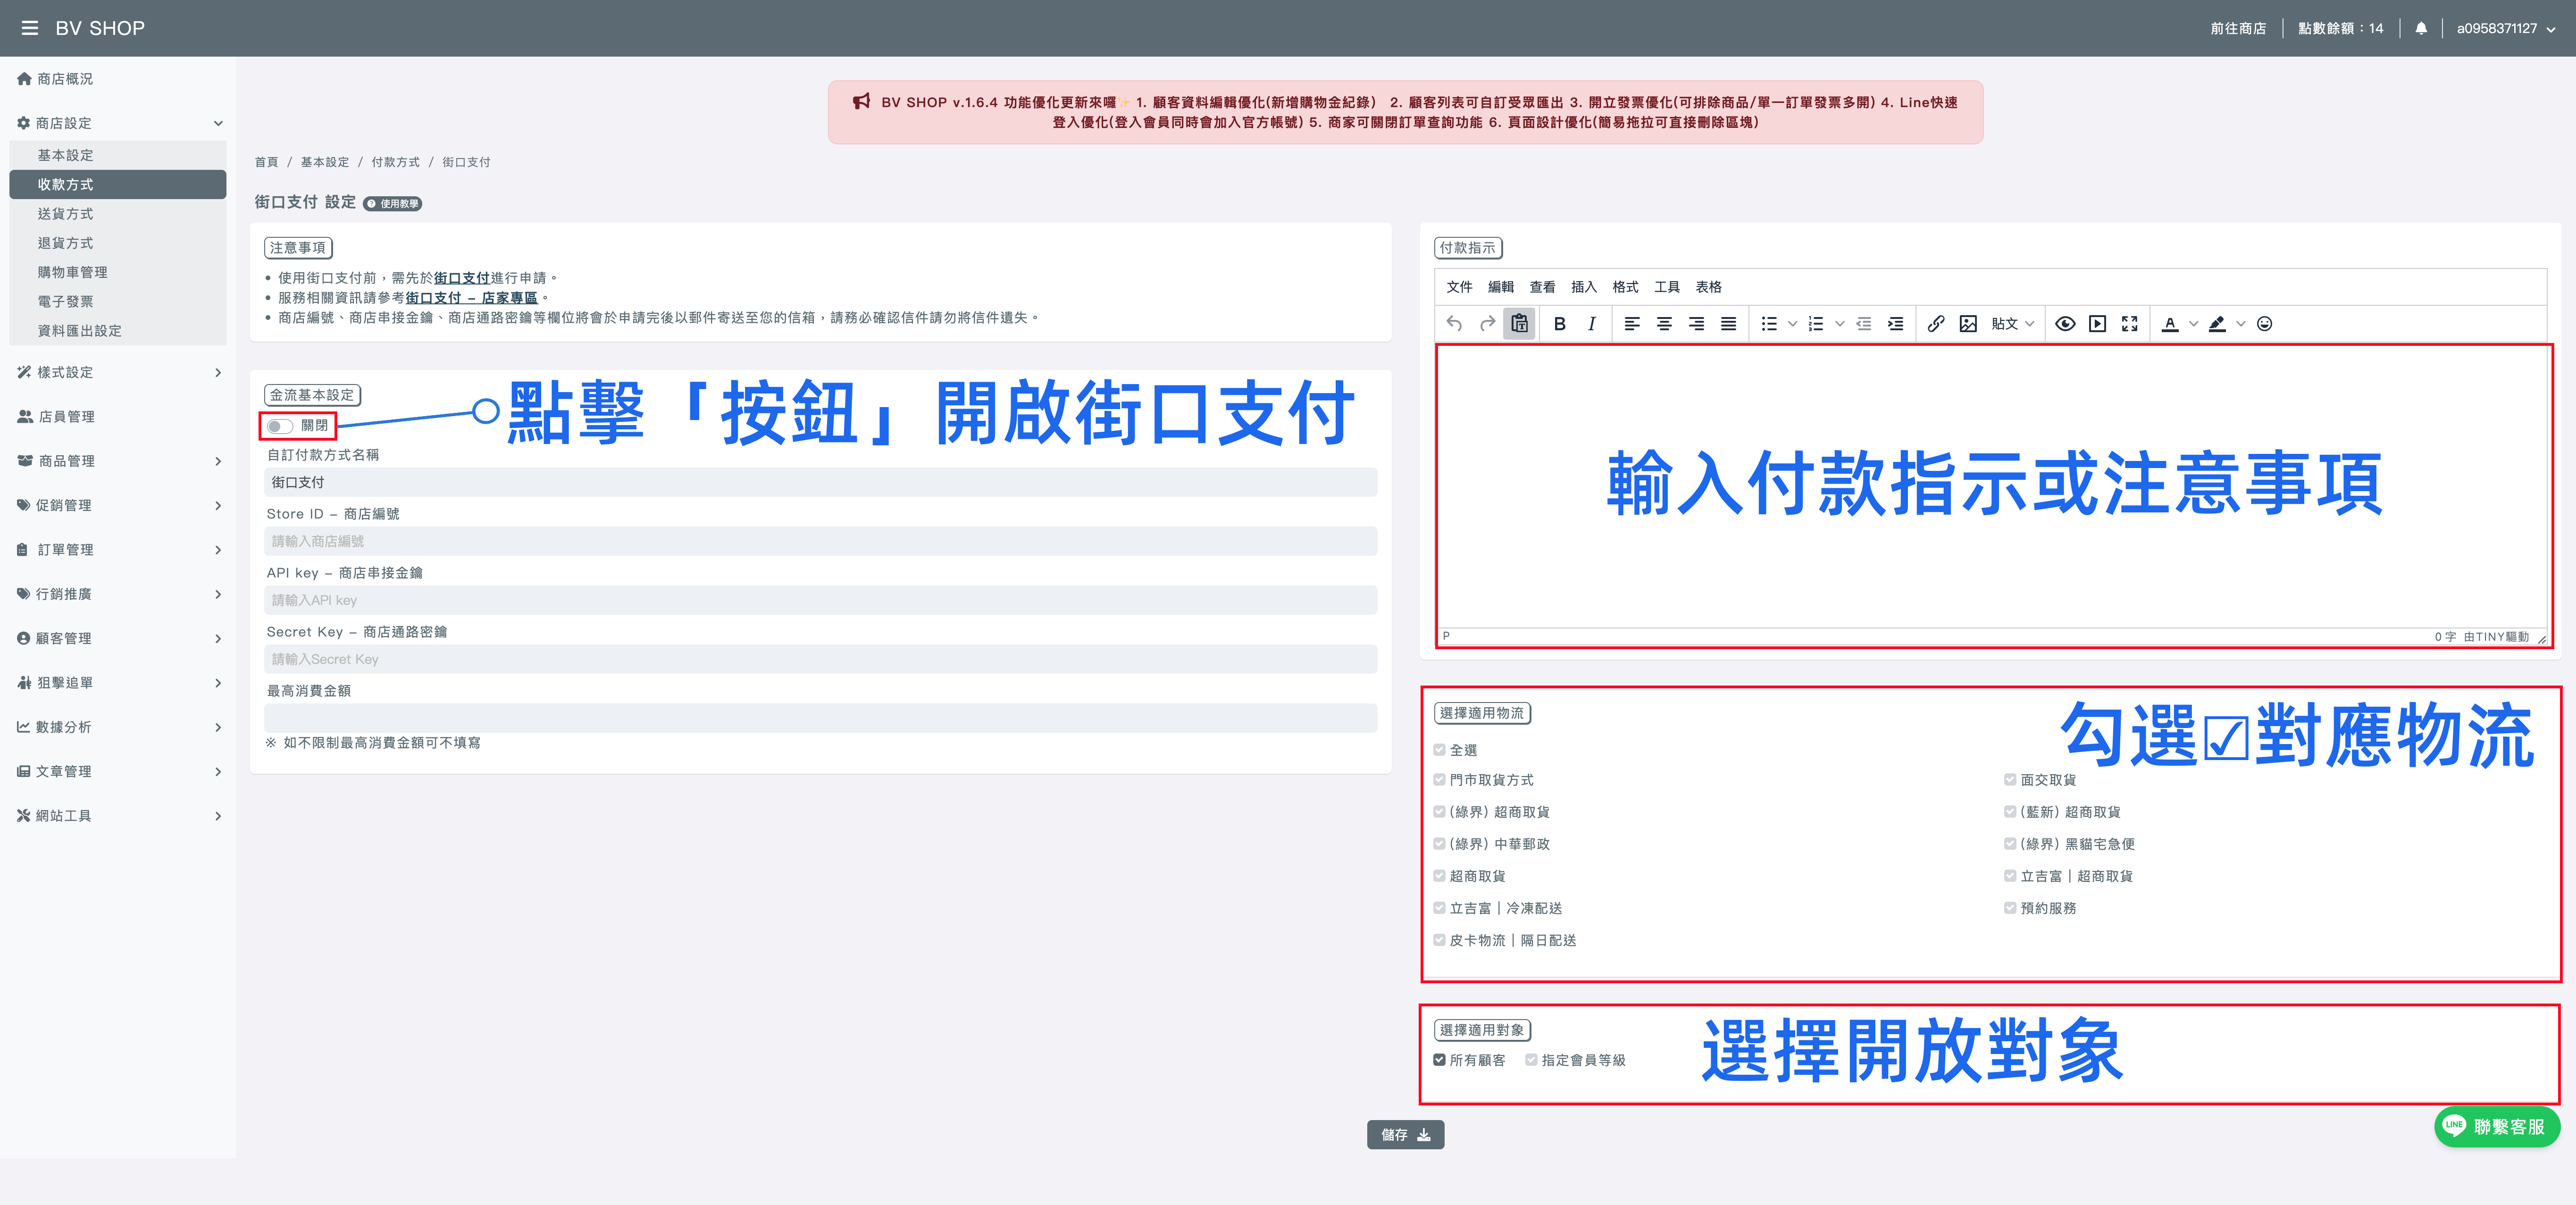This screenshot has width=2576, height=1205.
Task: Insert a bullet list
Action: (1769, 324)
